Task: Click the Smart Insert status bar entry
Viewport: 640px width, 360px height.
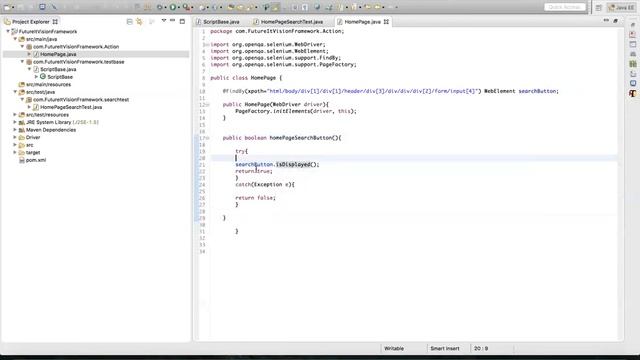Action: point(444,348)
